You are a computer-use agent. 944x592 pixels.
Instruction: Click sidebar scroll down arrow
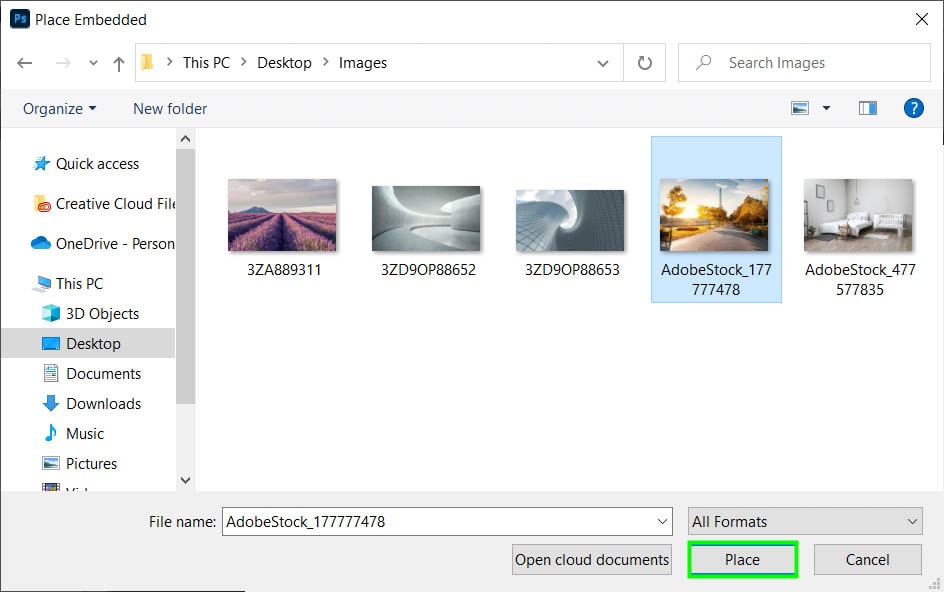coord(185,480)
